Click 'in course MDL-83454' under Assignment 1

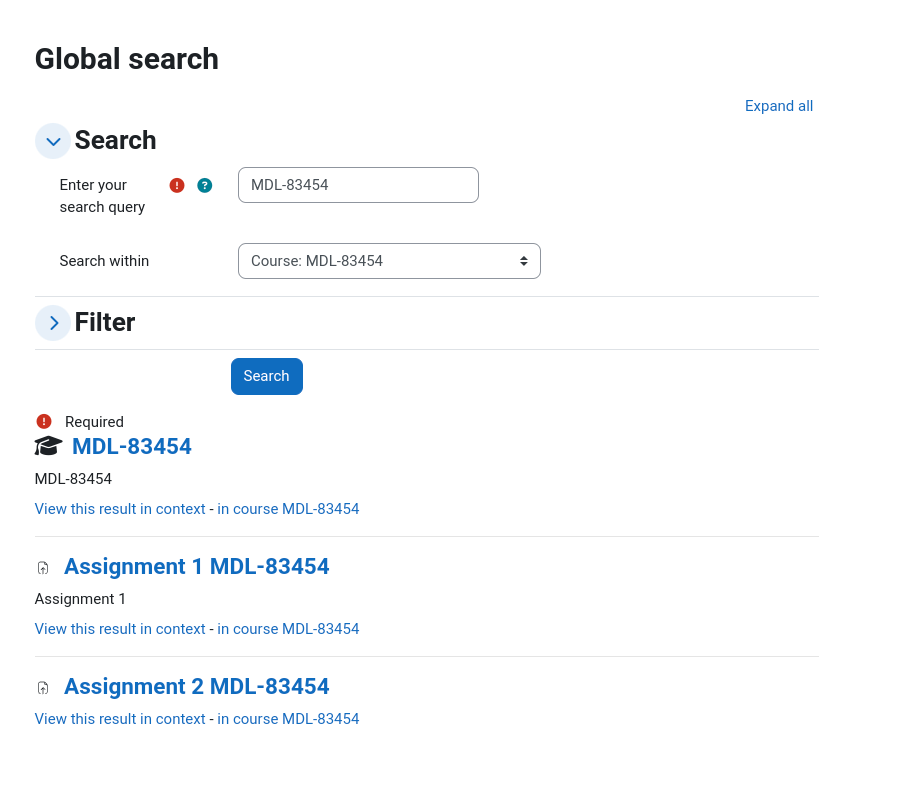[x=288, y=629]
